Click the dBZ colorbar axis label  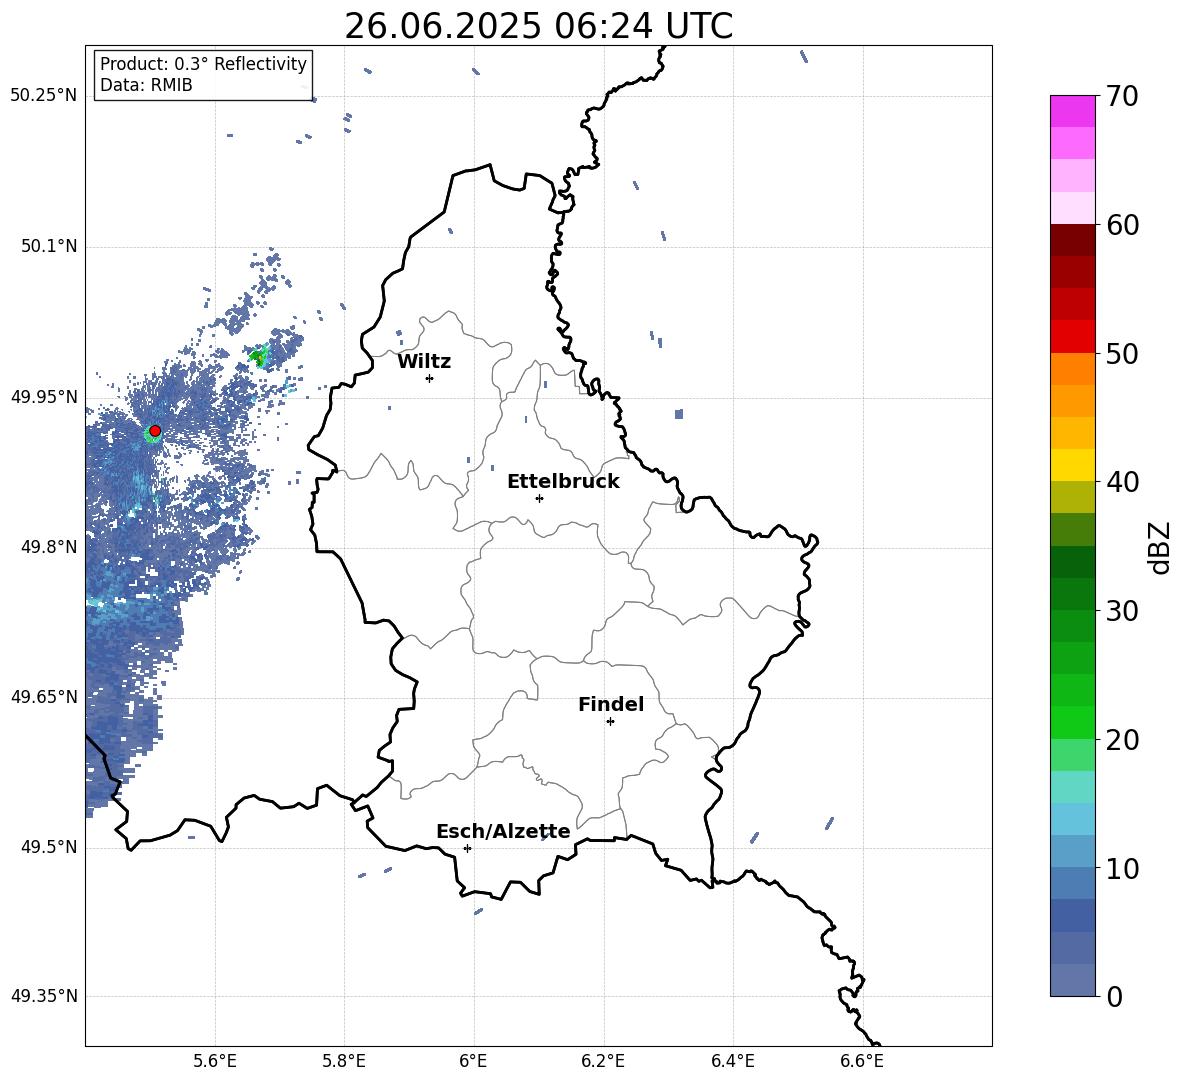point(1159,547)
